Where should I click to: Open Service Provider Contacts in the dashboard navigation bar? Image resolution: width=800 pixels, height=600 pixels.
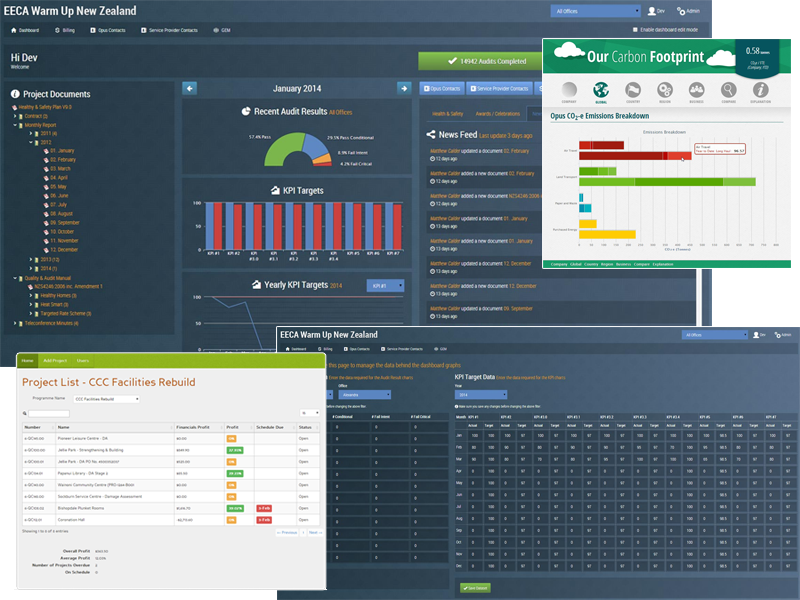[x=169, y=30]
